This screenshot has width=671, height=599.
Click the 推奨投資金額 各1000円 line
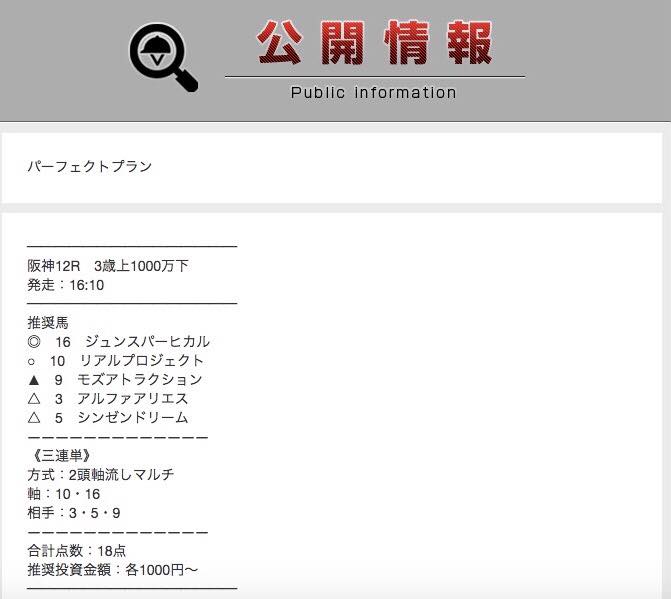click(x=113, y=570)
